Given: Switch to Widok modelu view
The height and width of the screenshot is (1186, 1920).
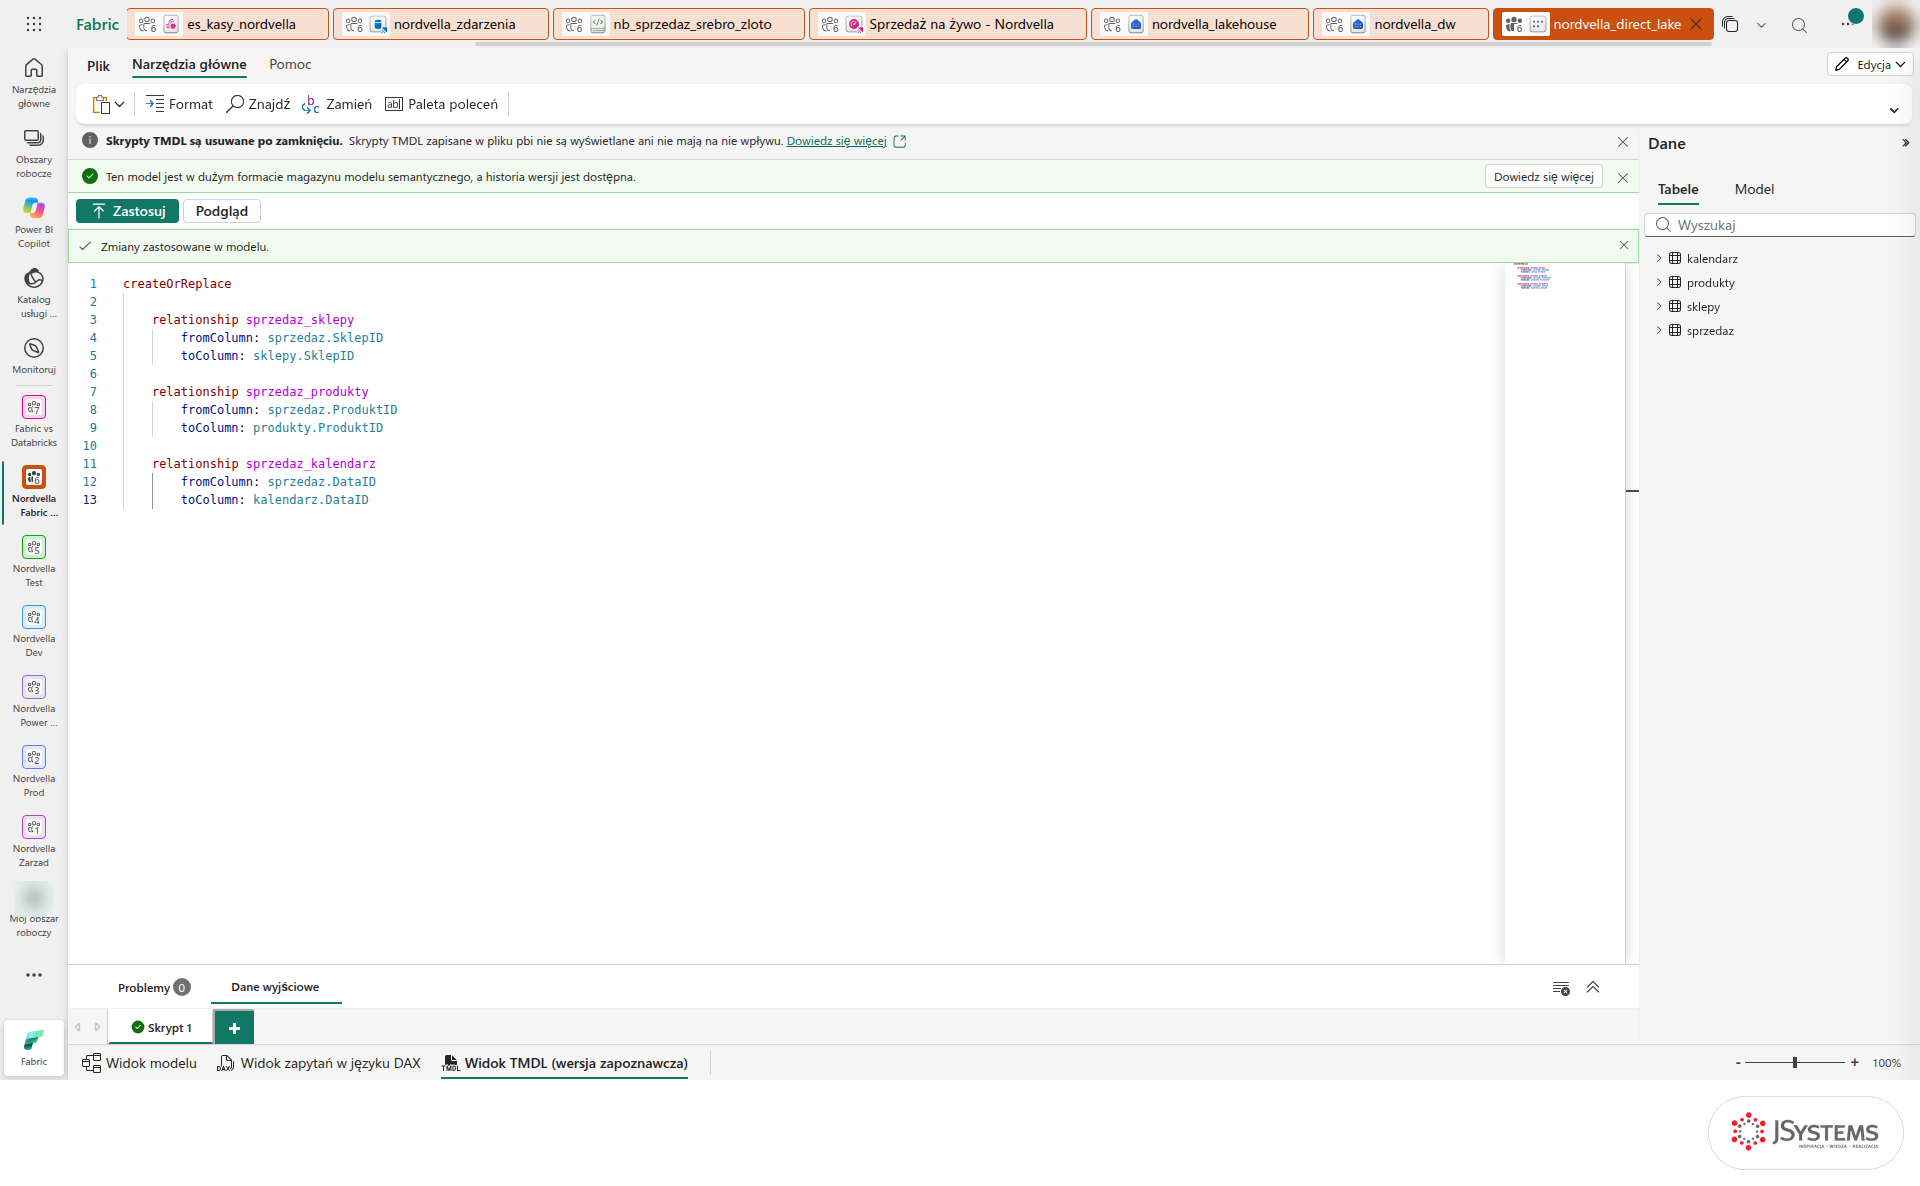Looking at the screenshot, I should [140, 1063].
